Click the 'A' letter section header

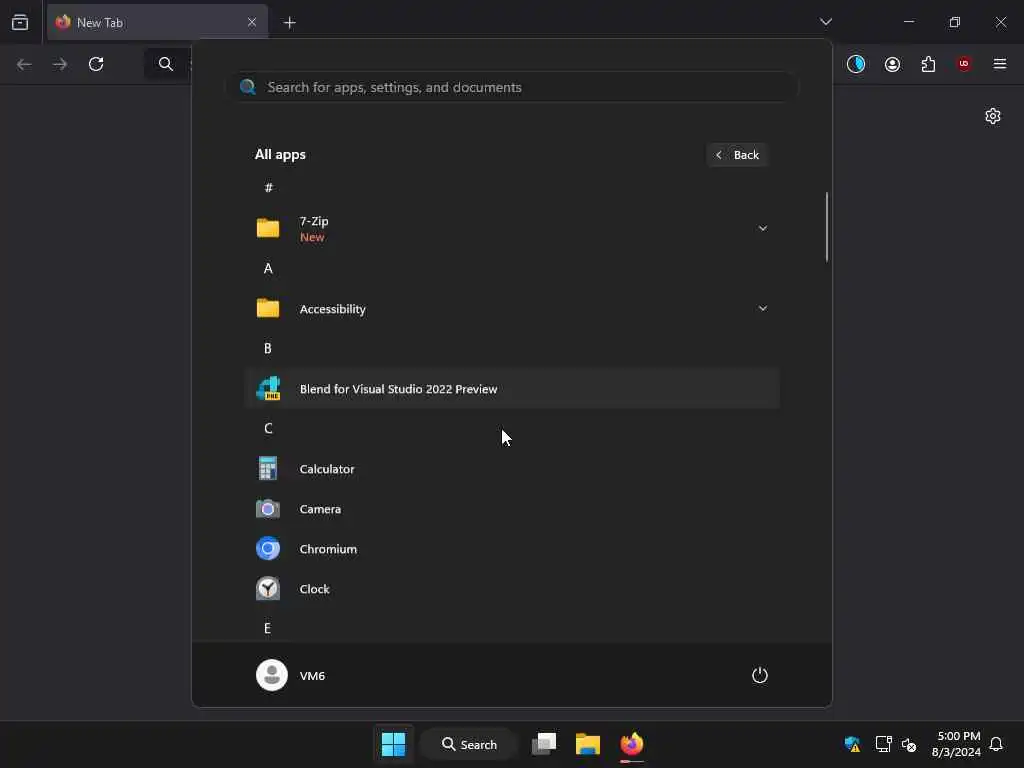(268, 268)
